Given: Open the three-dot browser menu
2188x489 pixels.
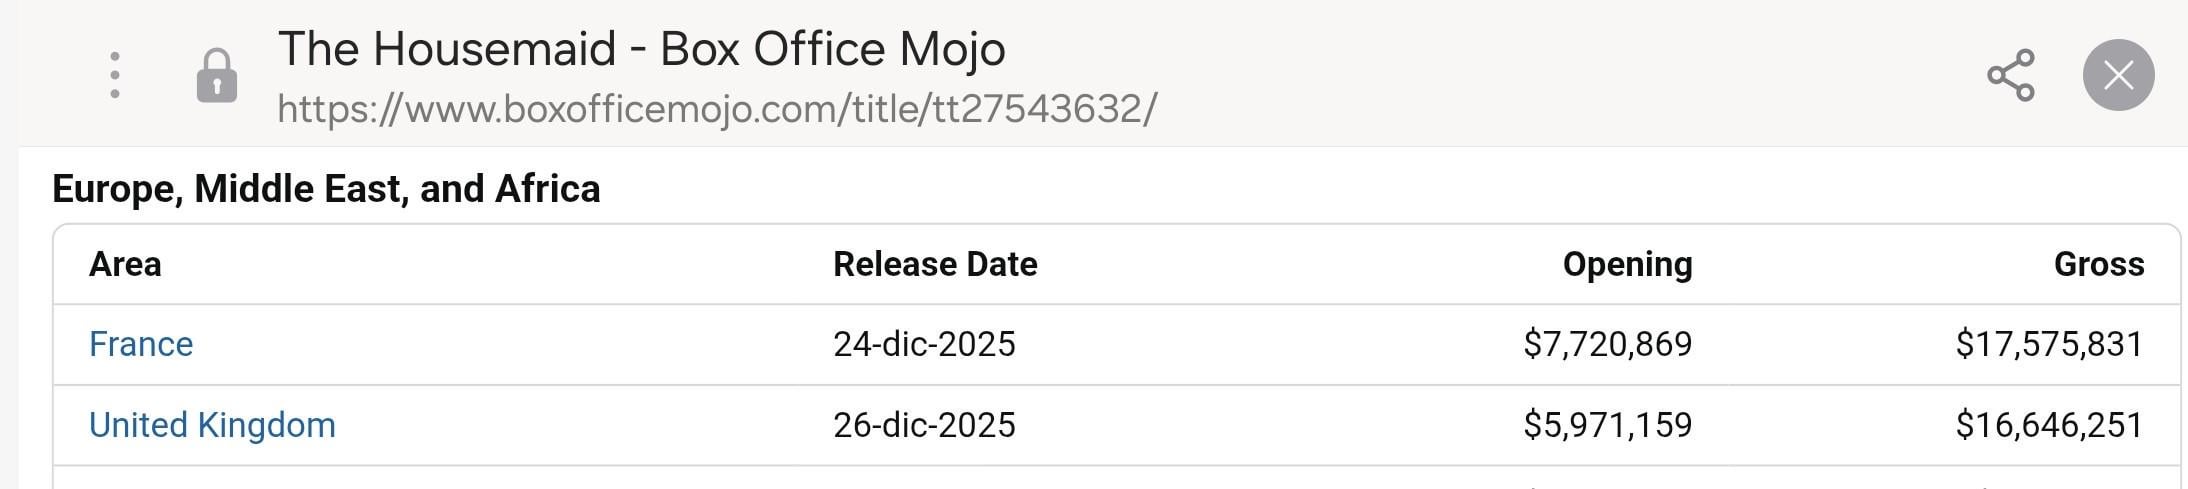Looking at the screenshot, I should pyautogui.click(x=115, y=75).
